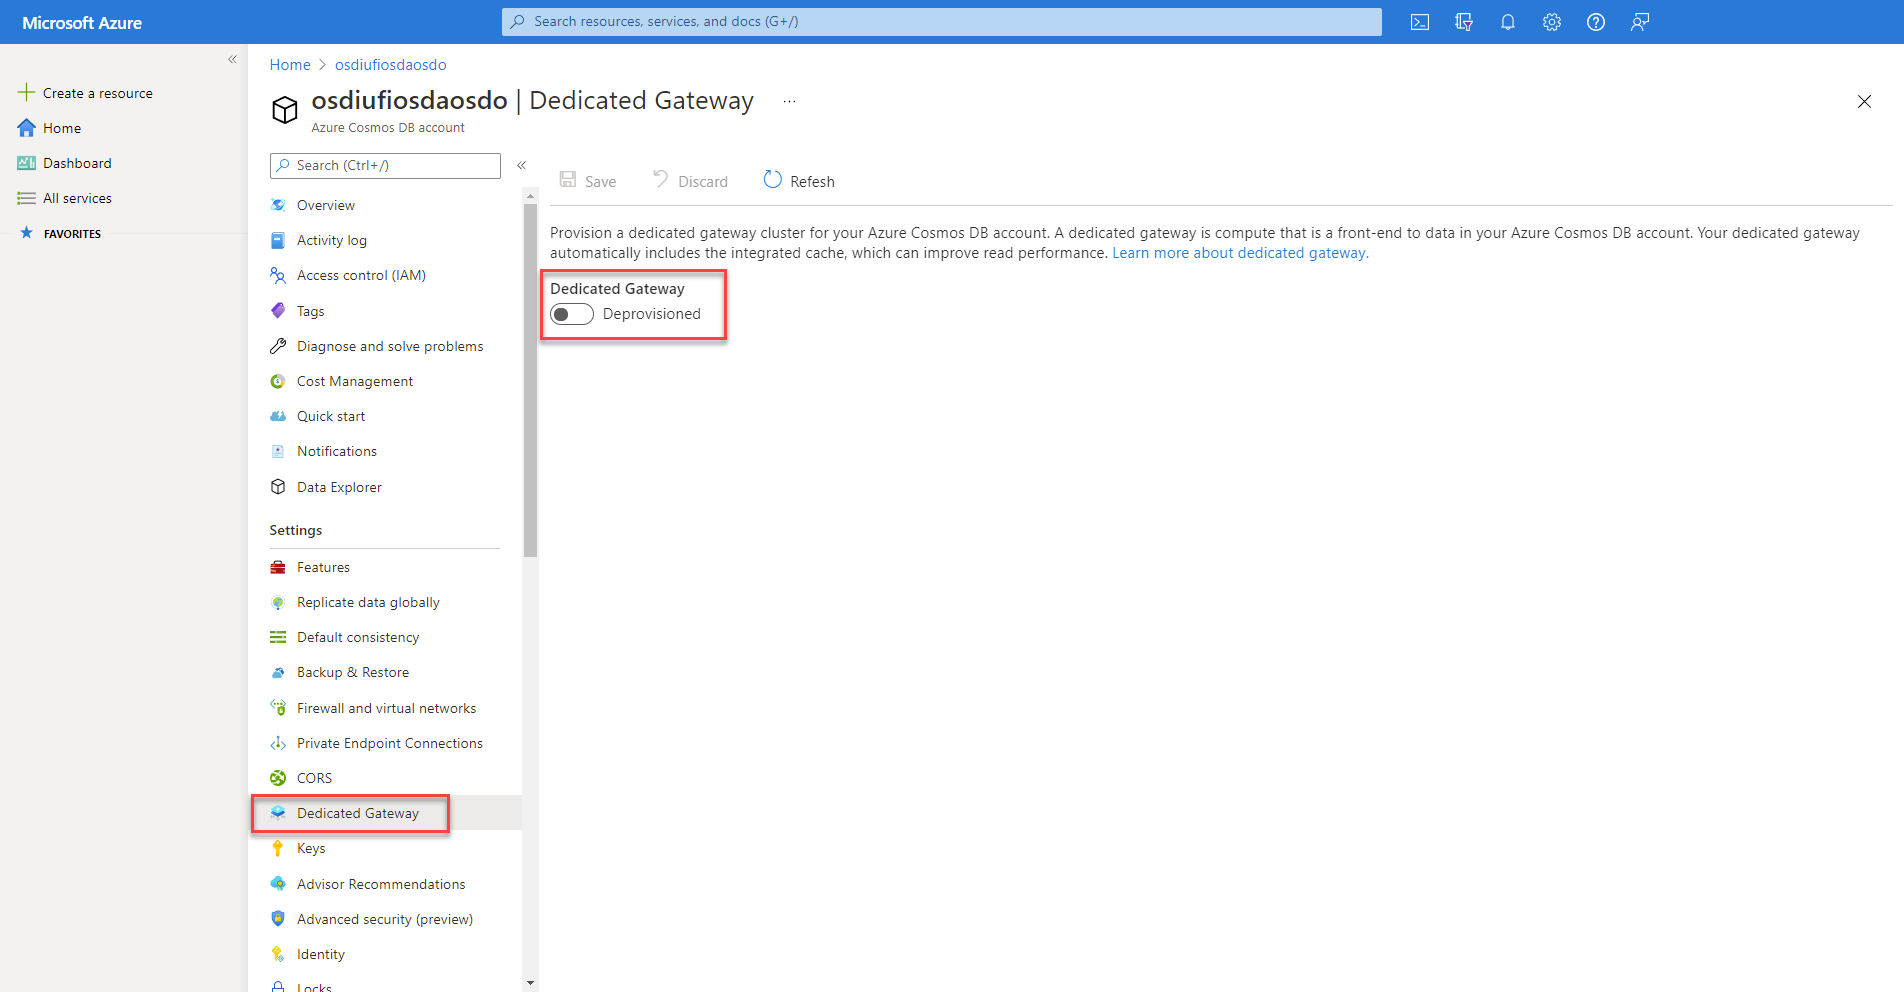Toggle the Dedicated Gateway provisioning switch
The height and width of the screenshot is (992, 1904).
572,314
